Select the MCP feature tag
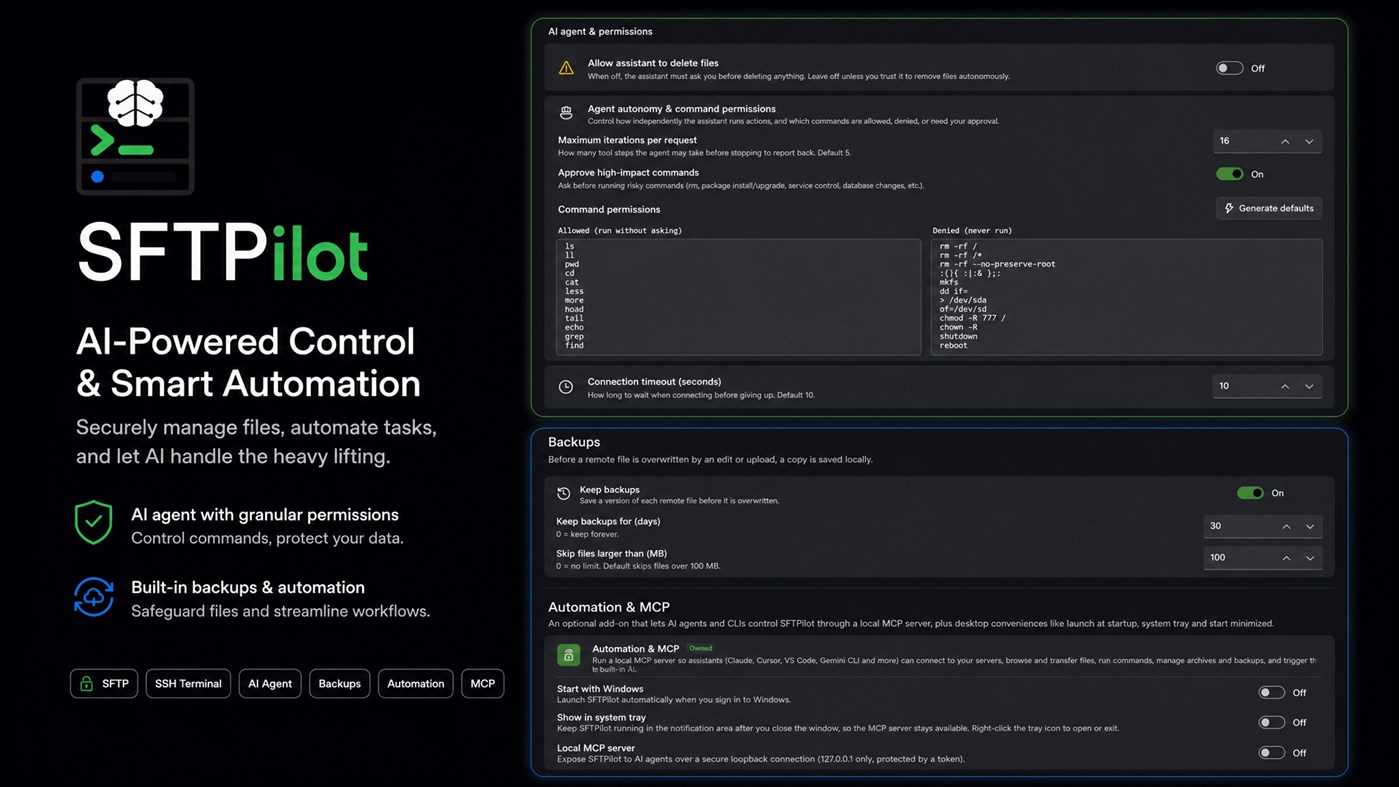This screenshot has width=1399, height=787. [x=483, y=684]
